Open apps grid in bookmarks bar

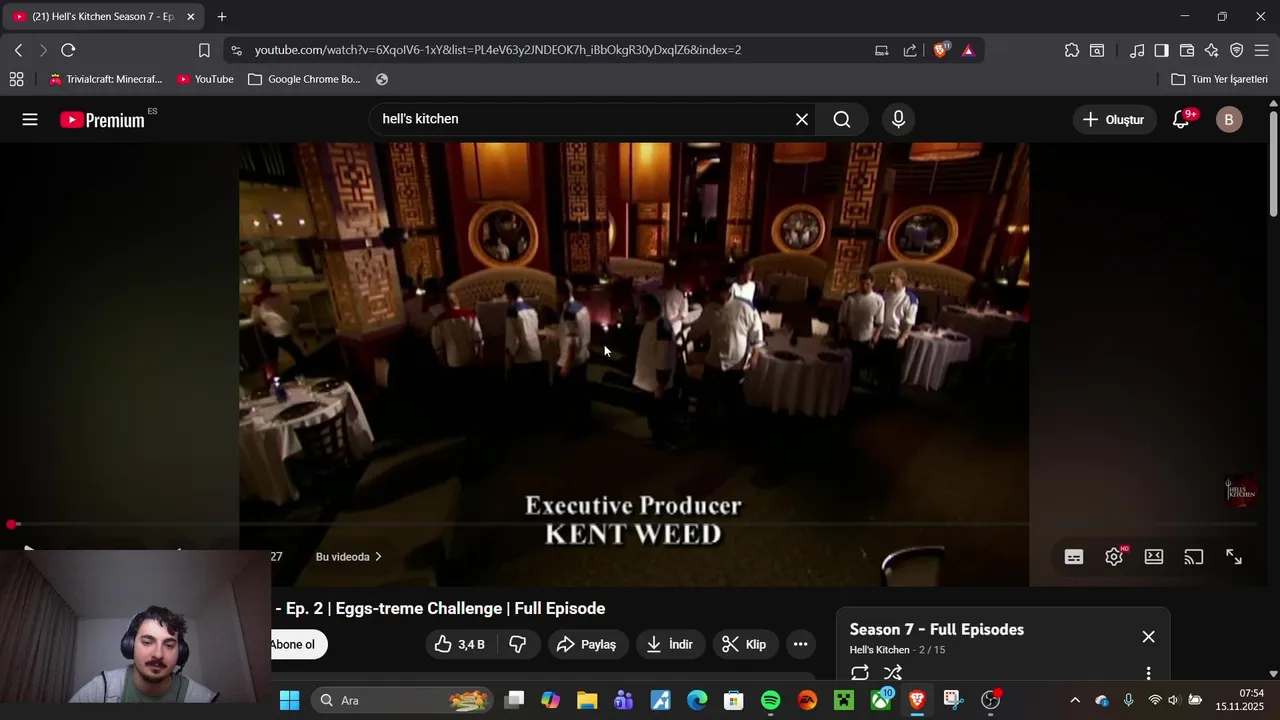[16, 79]
